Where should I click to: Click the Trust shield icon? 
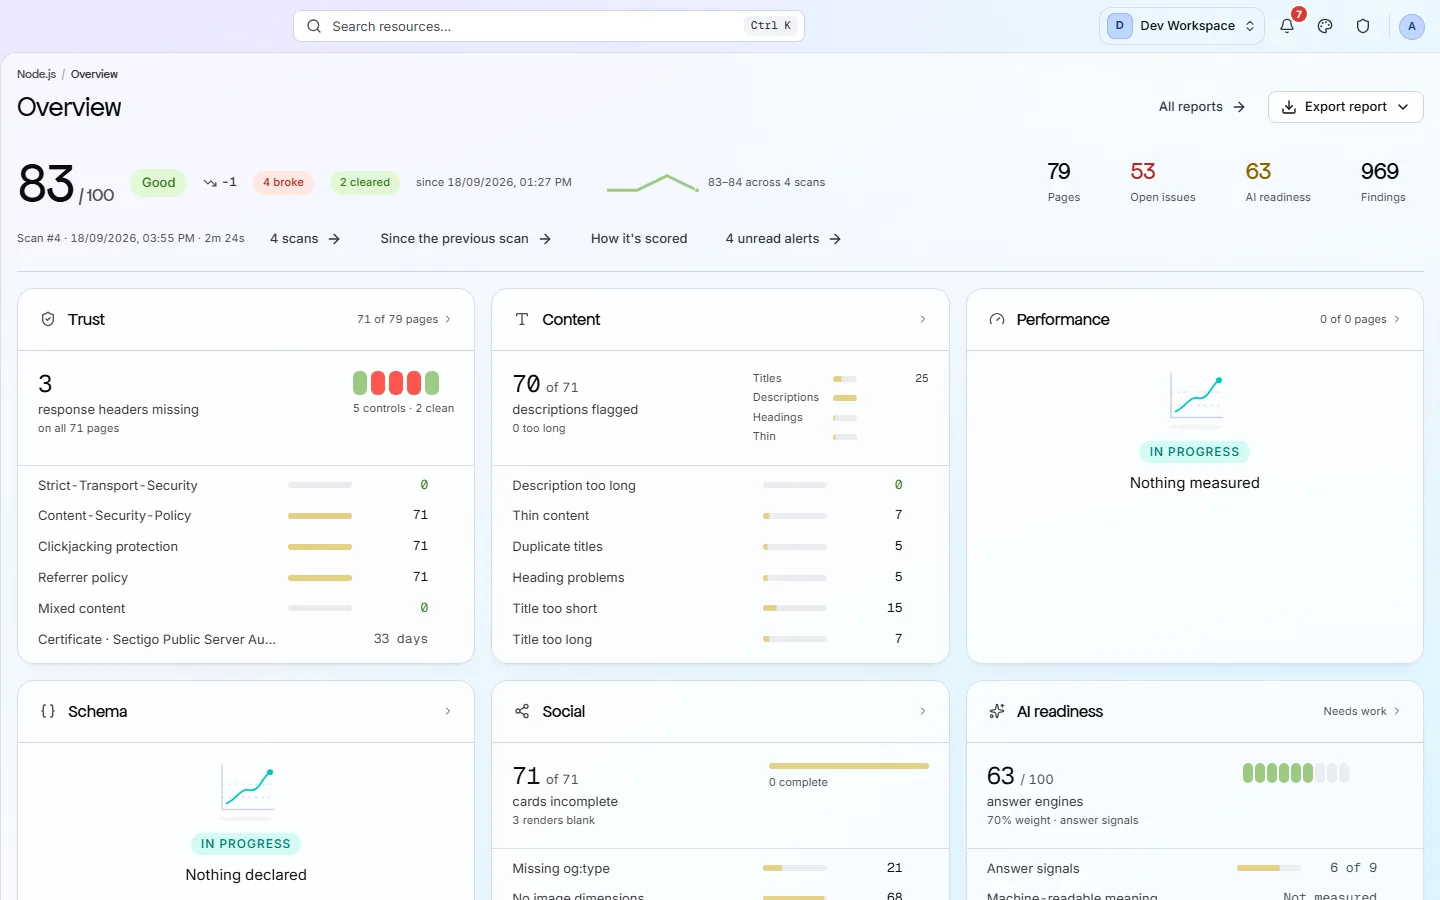pos(48,319)
